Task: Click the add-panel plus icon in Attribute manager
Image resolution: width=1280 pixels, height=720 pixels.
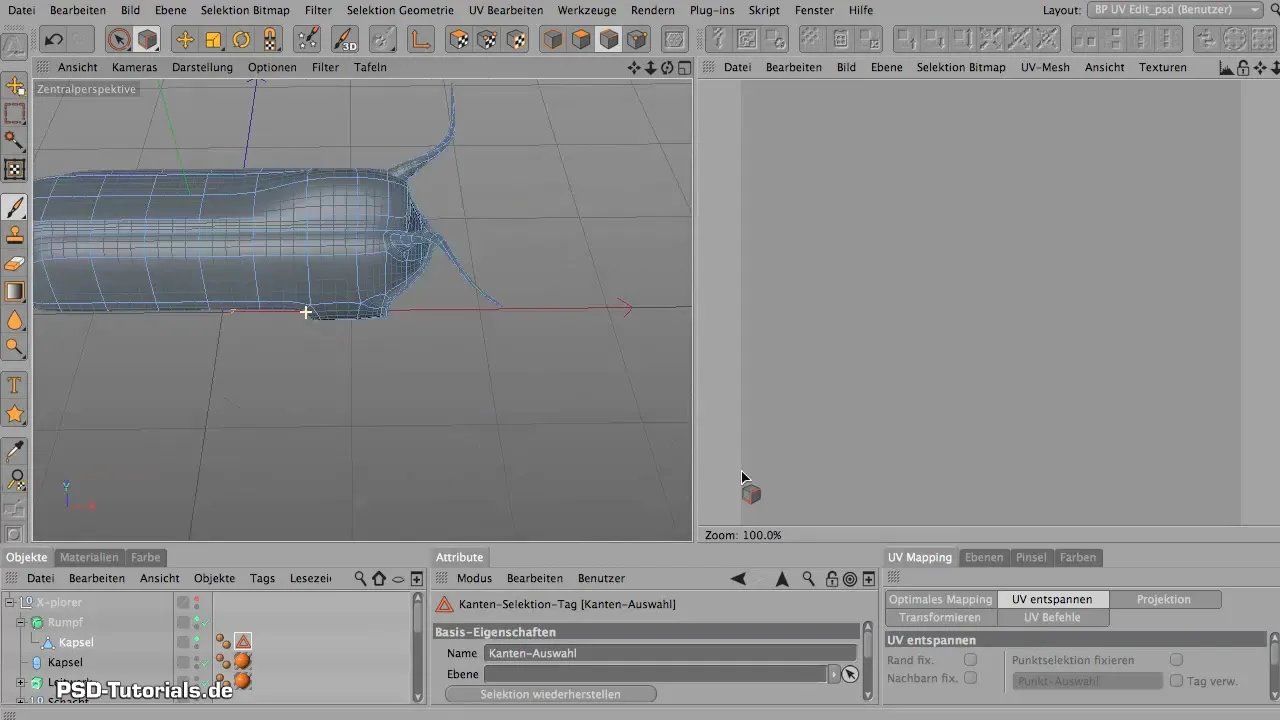Action: tap(869, 578)
